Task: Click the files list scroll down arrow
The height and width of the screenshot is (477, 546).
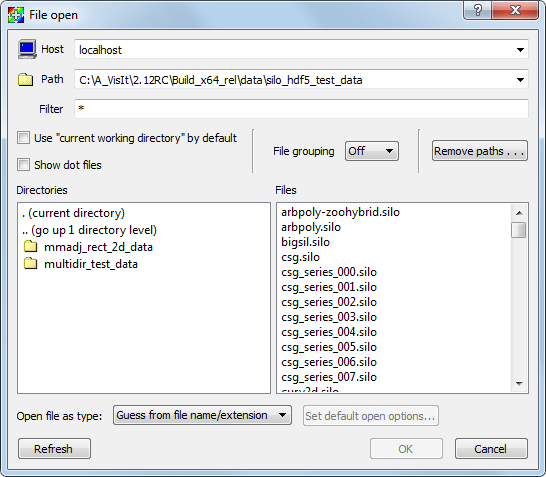Action: pos(519,384)
